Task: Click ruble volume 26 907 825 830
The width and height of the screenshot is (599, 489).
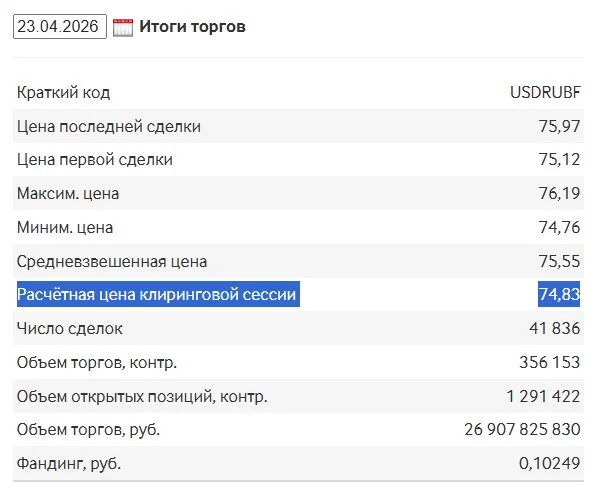Action: coord(522,429)
